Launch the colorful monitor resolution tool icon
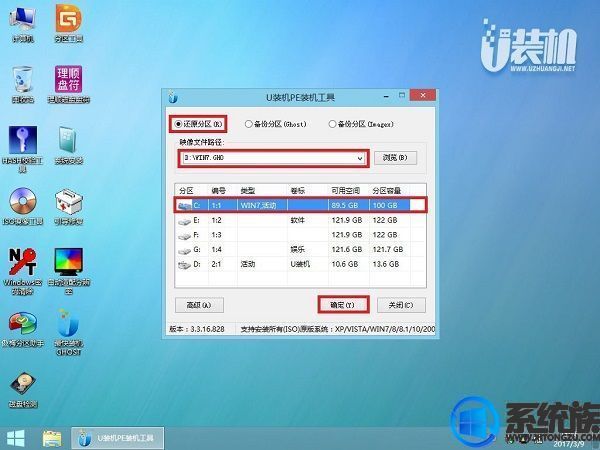This screenshot has height=450, width=600. 68,271
